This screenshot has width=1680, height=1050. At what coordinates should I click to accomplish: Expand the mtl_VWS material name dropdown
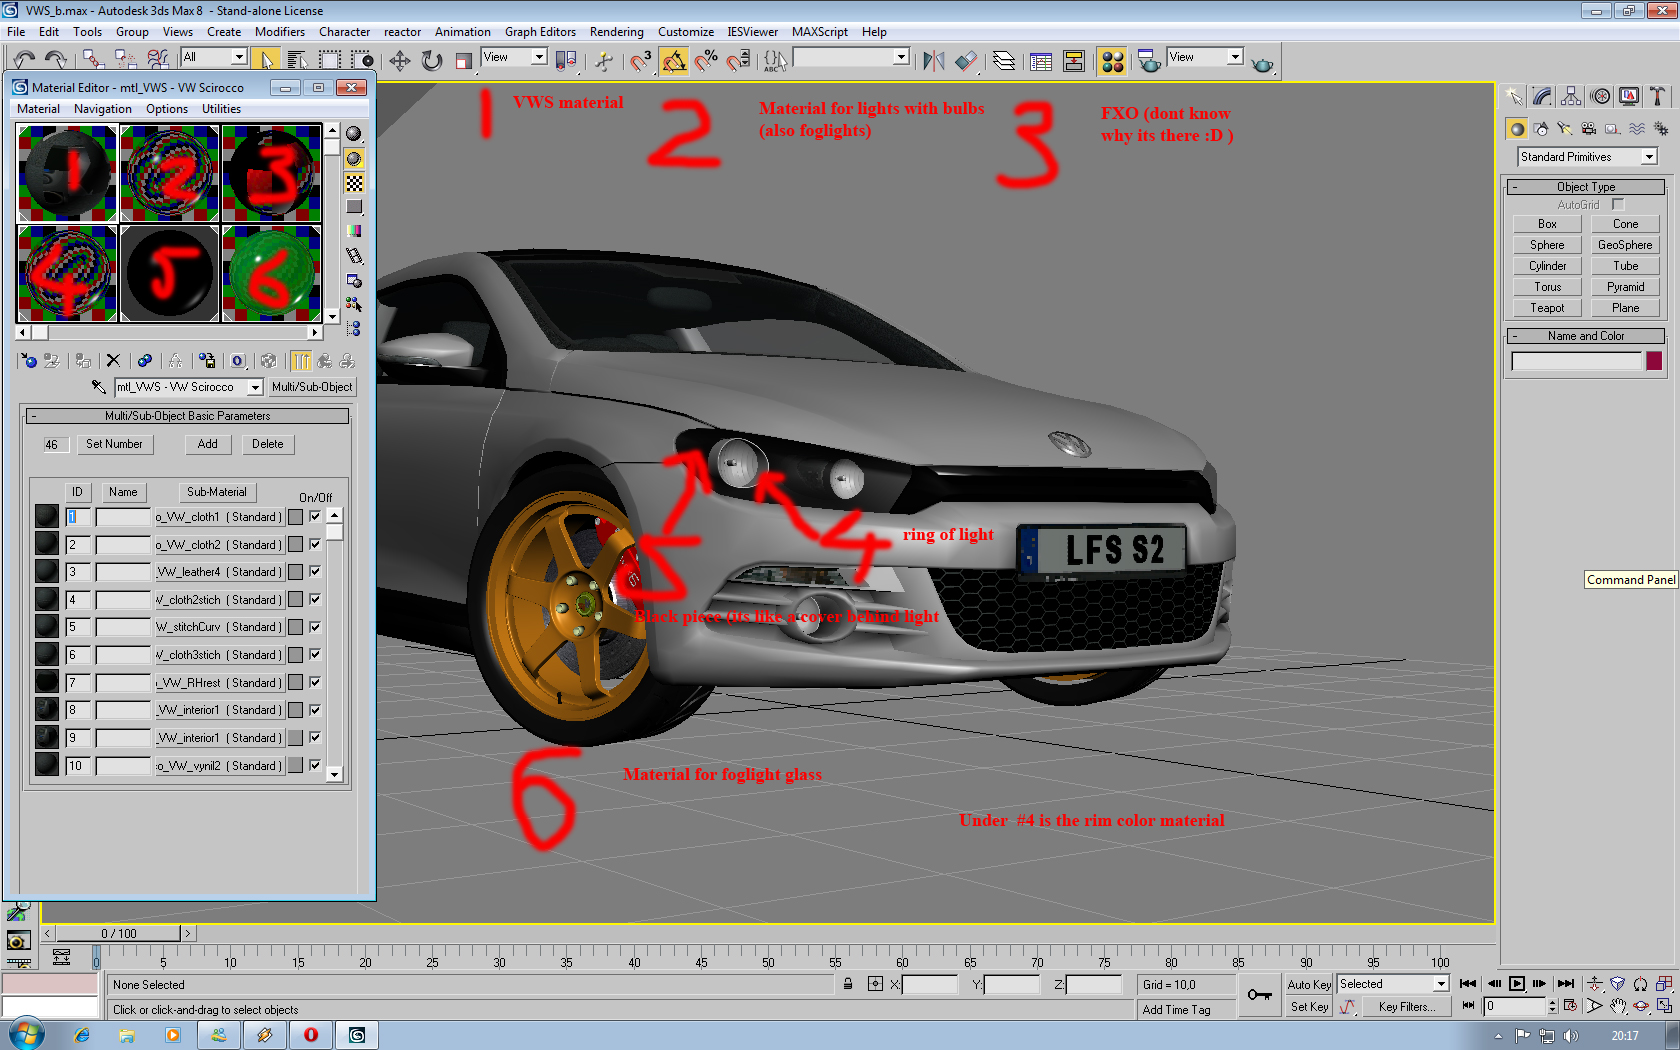[x=255, y=387]
